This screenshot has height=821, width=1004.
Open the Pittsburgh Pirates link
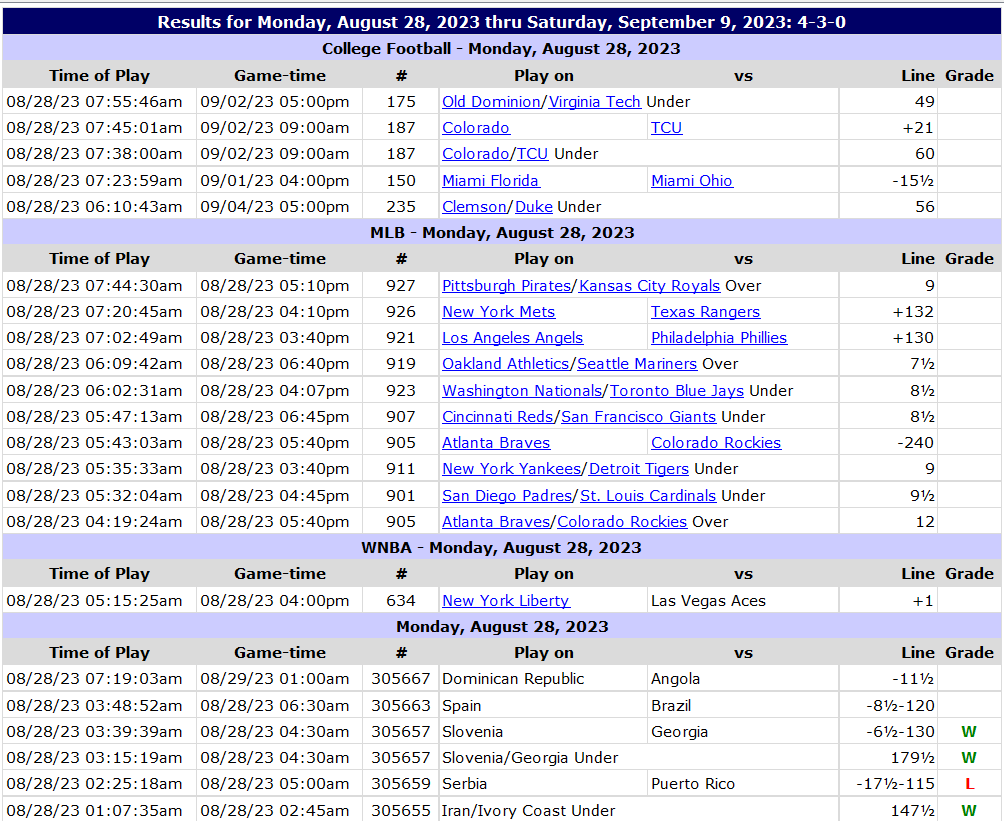506,286
